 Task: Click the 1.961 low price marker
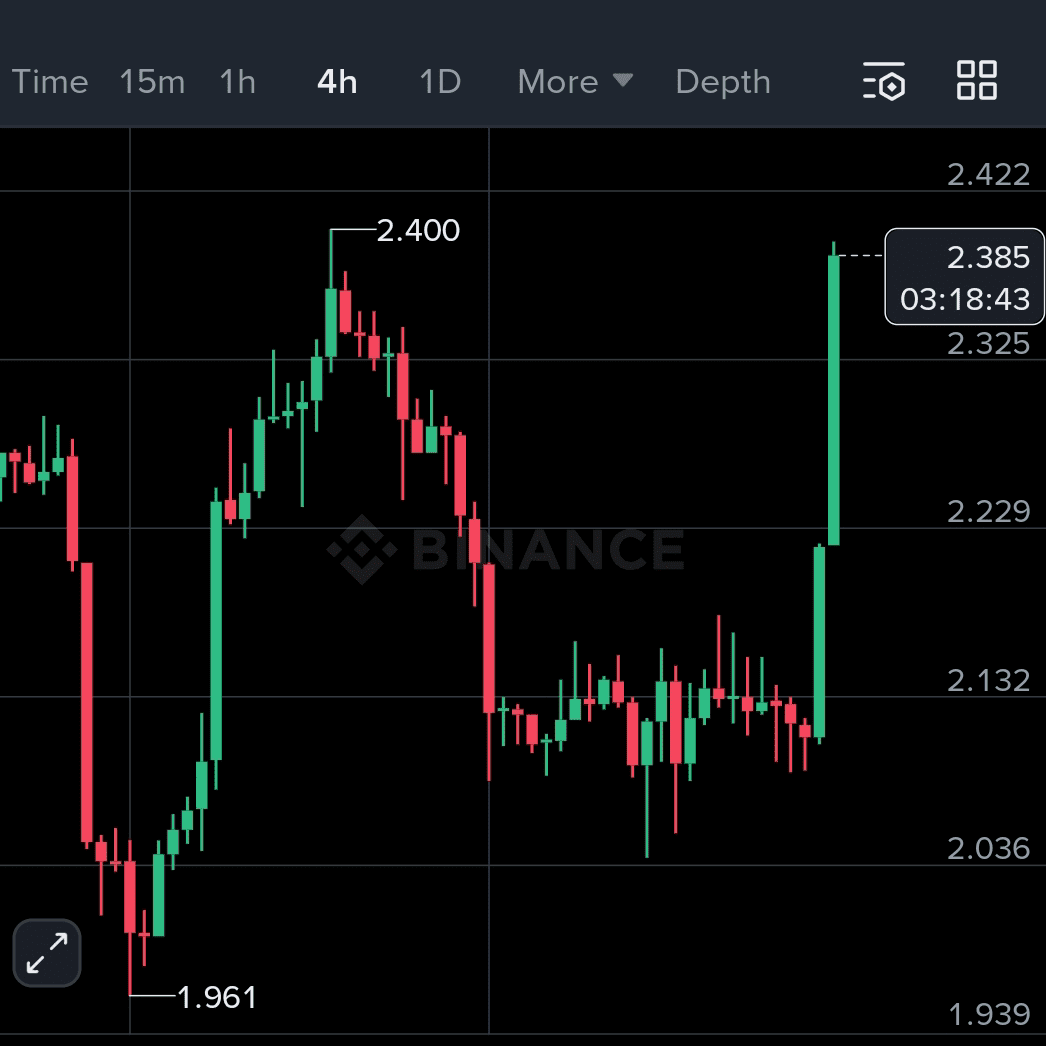pos(217,997)
